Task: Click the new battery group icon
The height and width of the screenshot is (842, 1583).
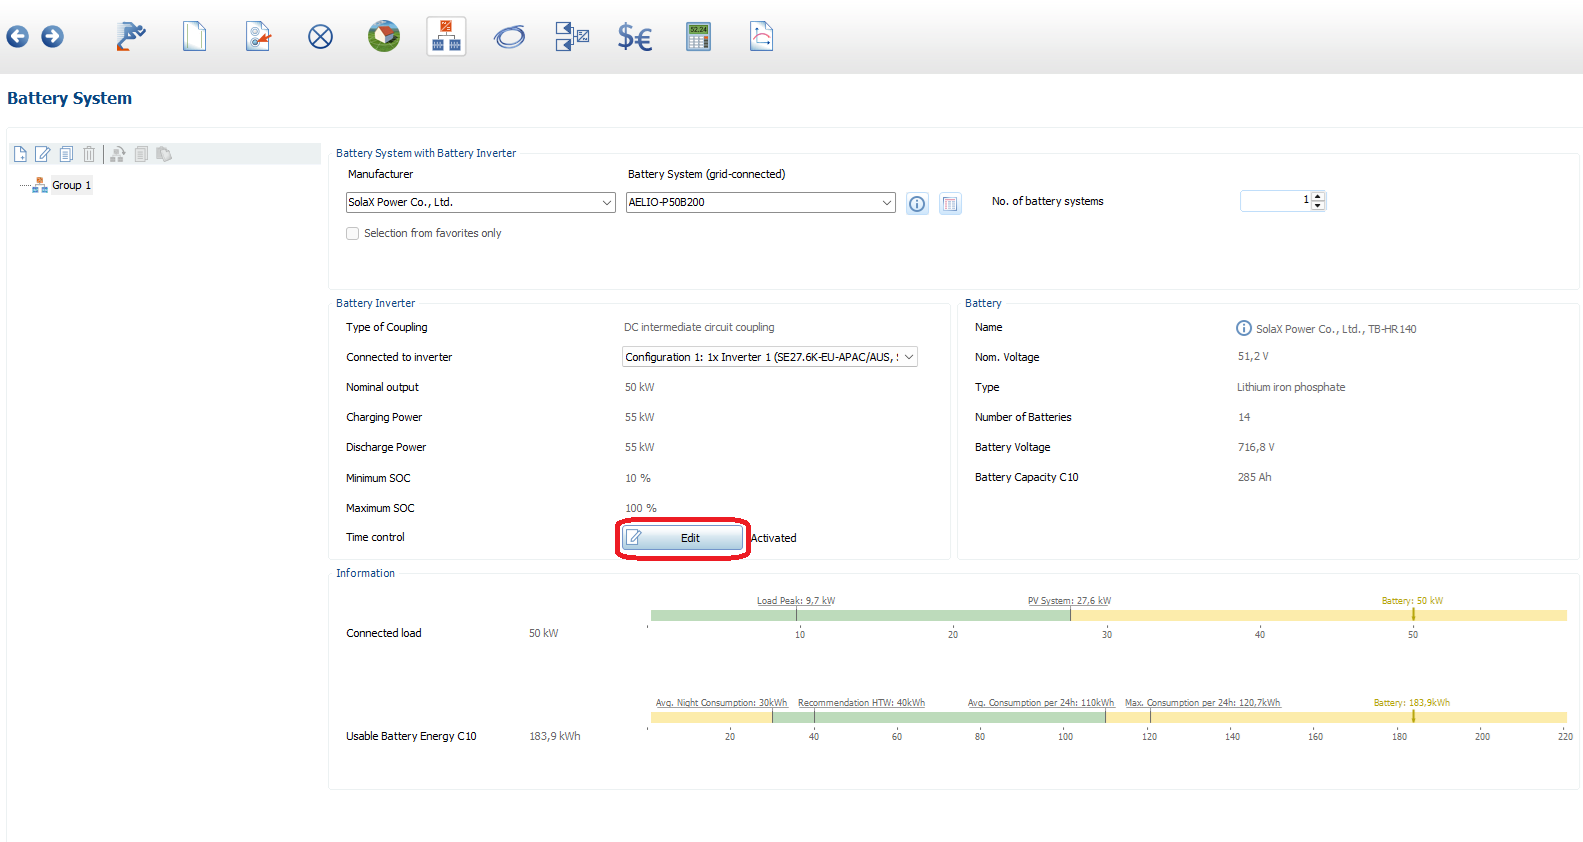Action: point(20,154)
